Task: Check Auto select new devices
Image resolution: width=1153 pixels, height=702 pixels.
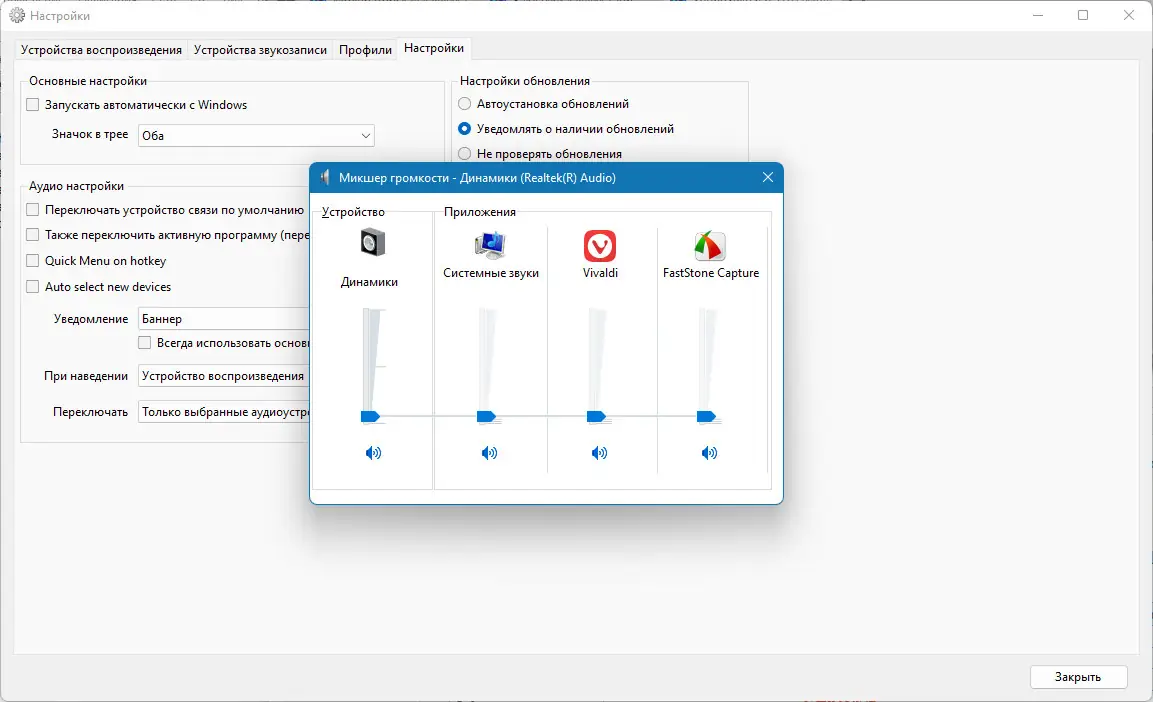Action: [32, 287]
